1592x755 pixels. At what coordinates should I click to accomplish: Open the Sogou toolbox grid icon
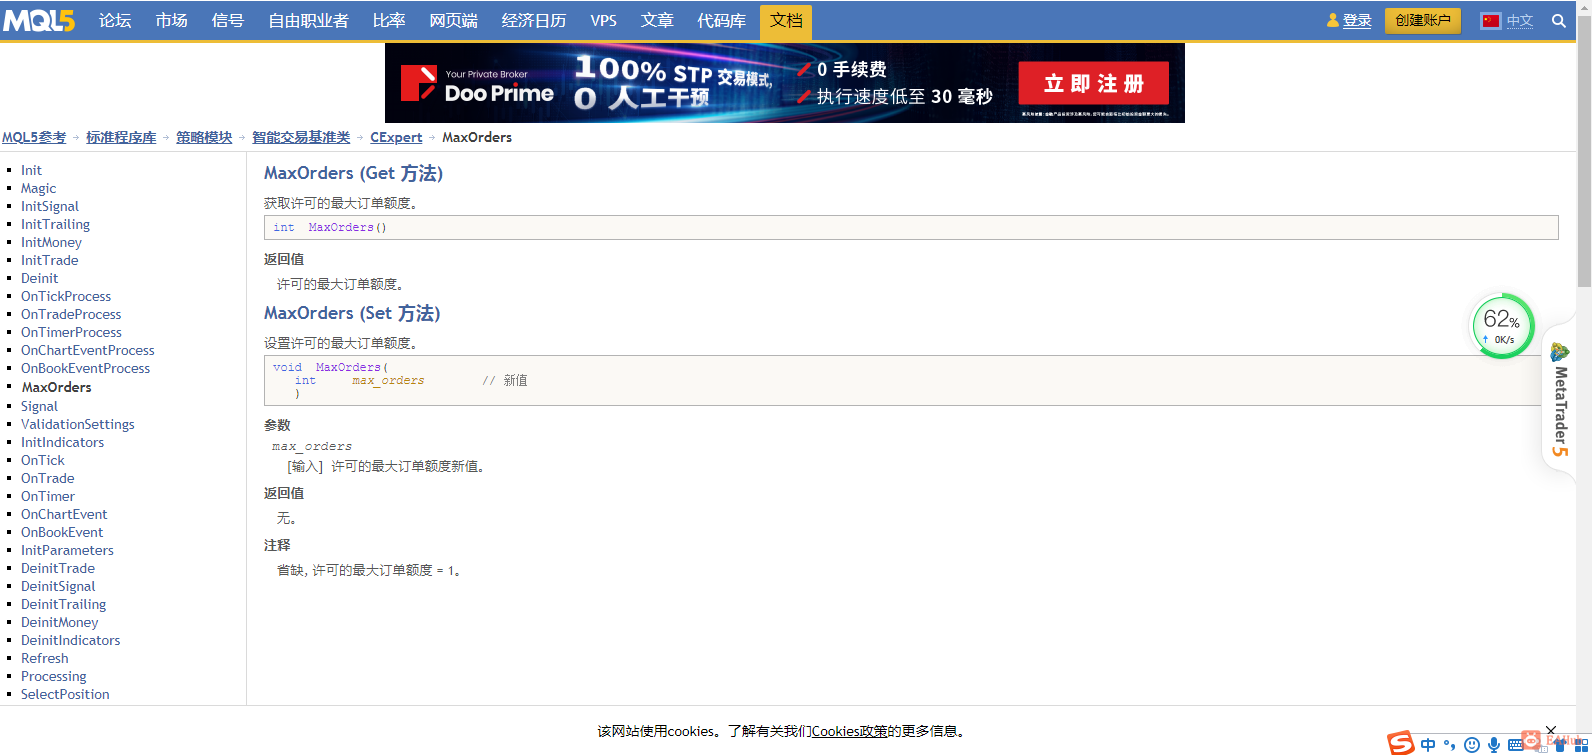click(x=1581, y=745)
